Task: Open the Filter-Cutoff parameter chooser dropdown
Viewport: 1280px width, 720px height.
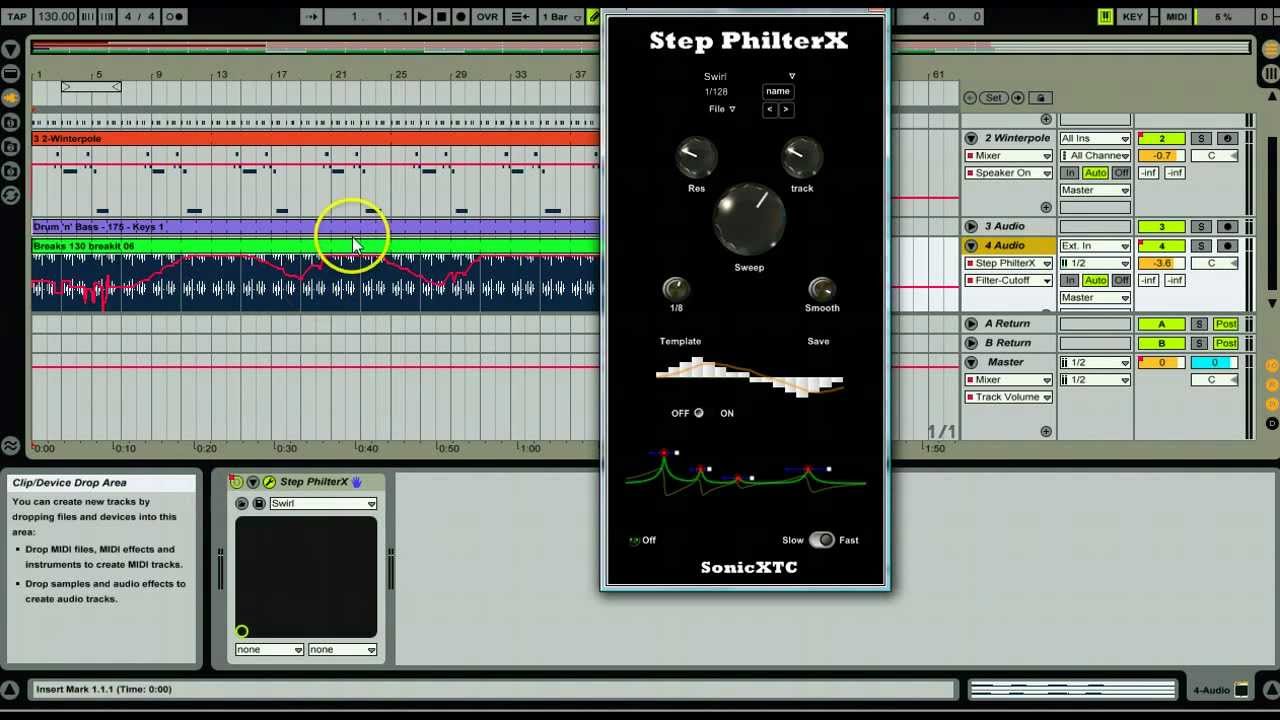Action: 1009,280
